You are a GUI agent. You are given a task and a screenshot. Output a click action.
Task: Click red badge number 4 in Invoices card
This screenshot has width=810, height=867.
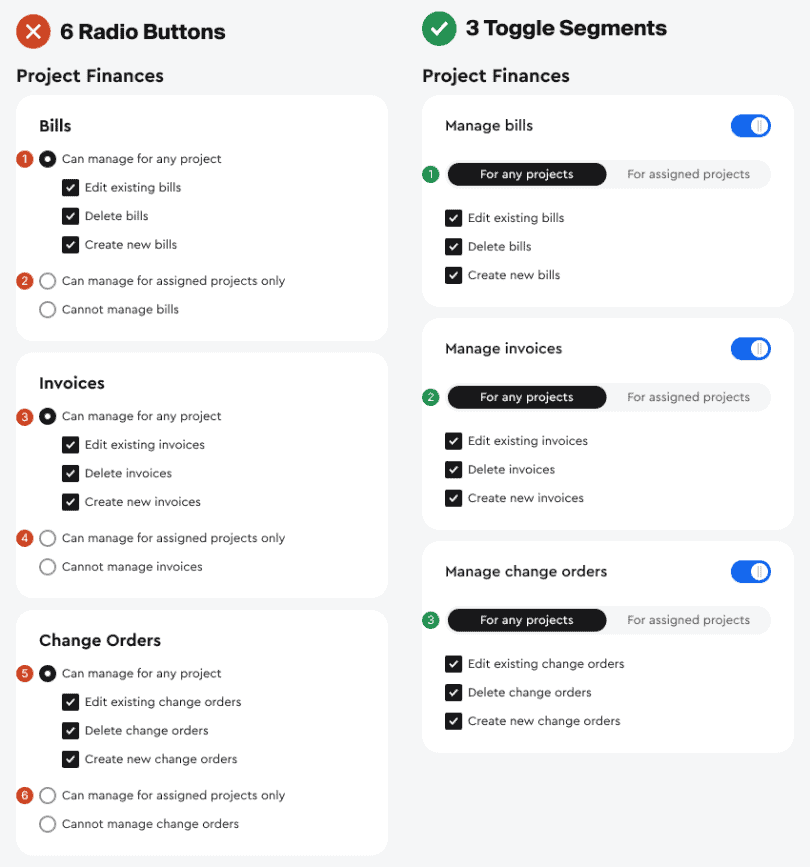25,538
